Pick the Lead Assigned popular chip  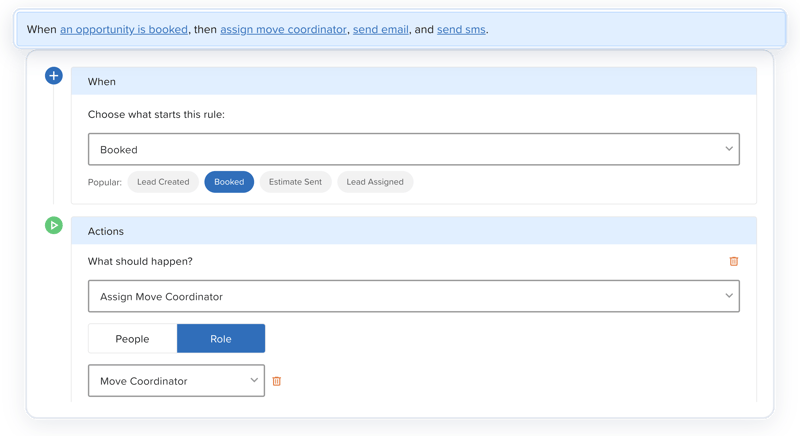[375, 182]
